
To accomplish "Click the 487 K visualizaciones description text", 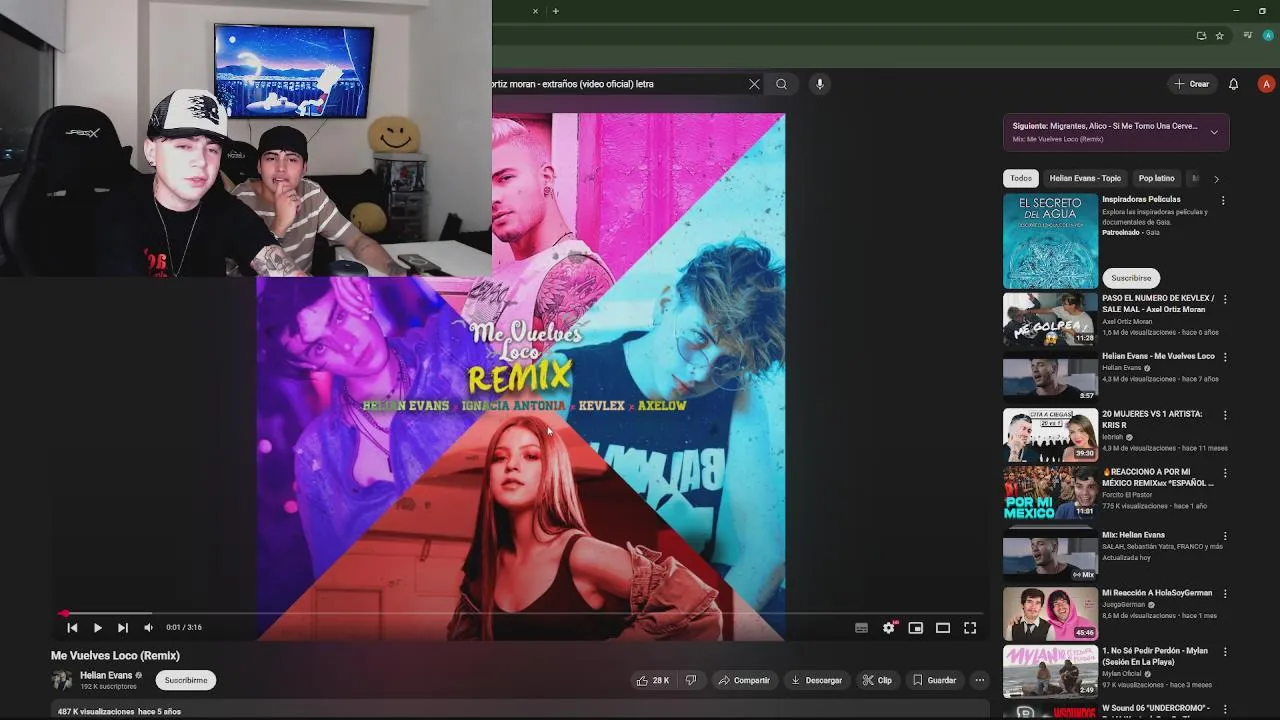I will point(119,711).
